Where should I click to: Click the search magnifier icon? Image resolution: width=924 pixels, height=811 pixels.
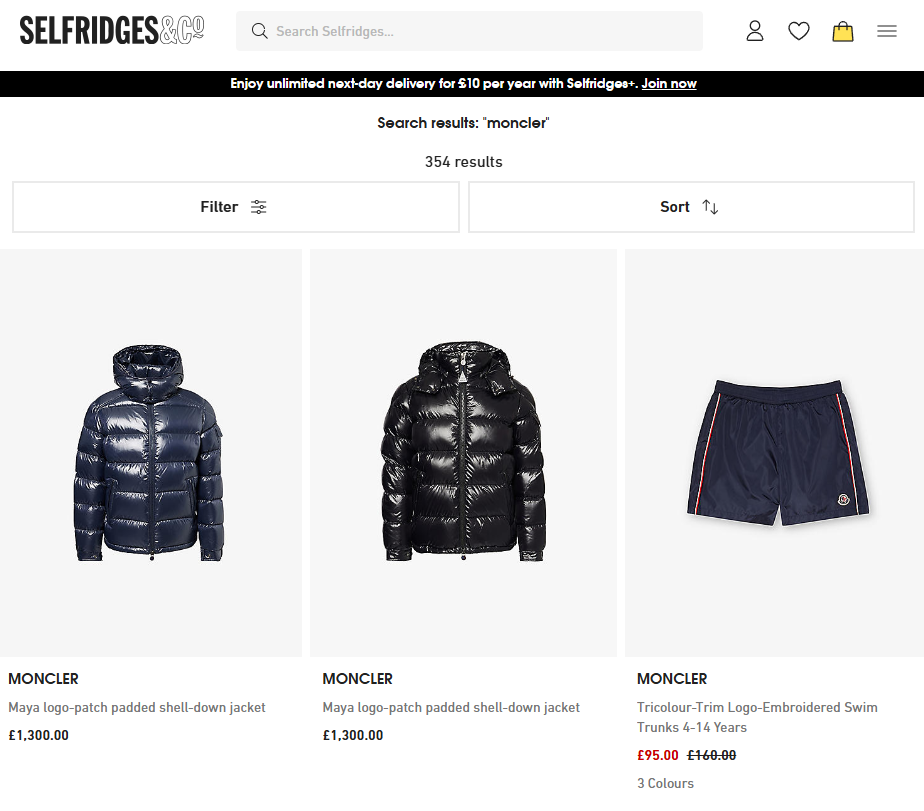pyautogui.click(x=260, y=31)
